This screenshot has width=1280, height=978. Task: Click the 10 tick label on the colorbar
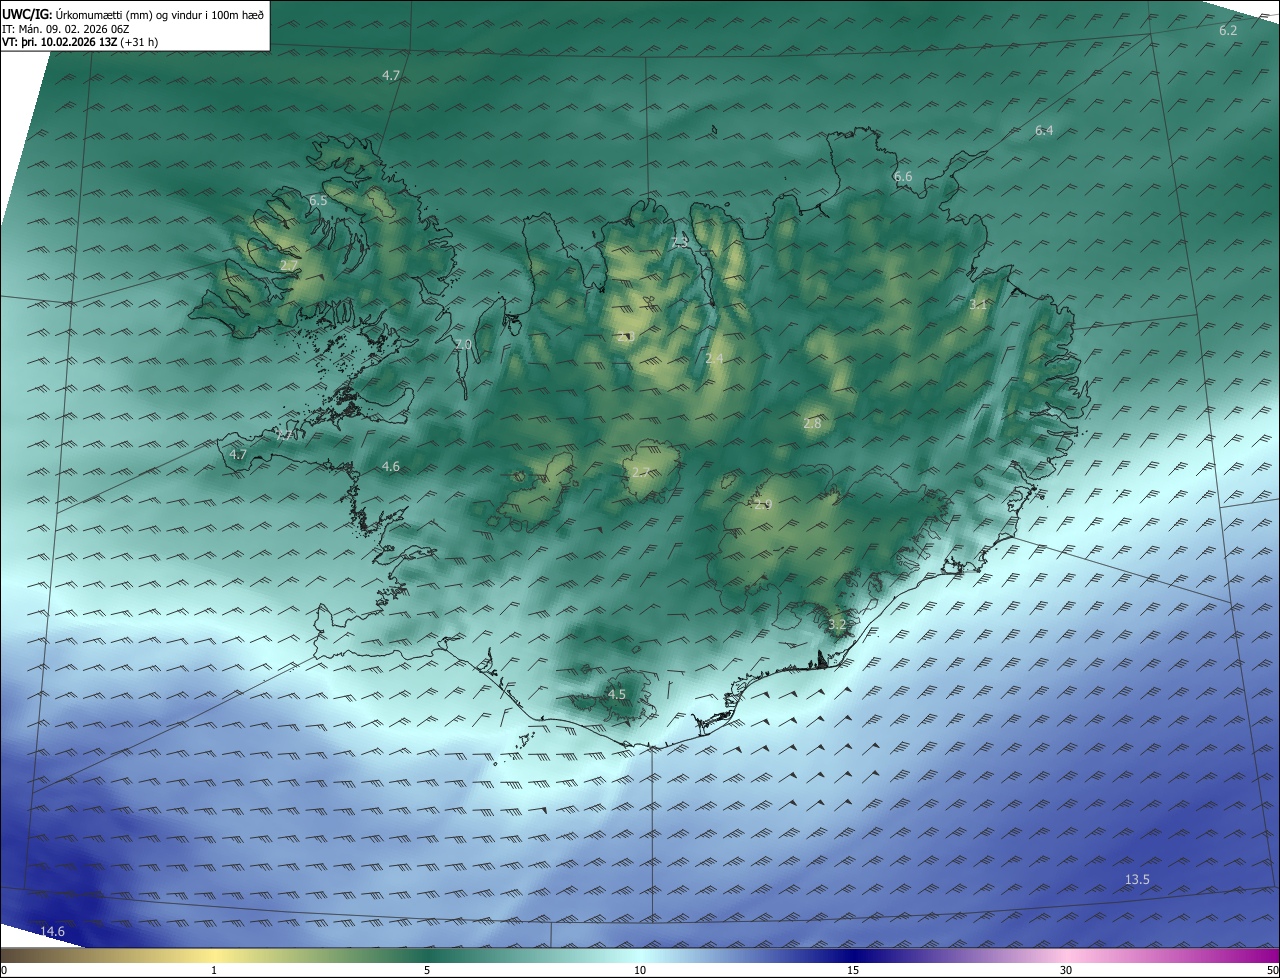point(640,970)
